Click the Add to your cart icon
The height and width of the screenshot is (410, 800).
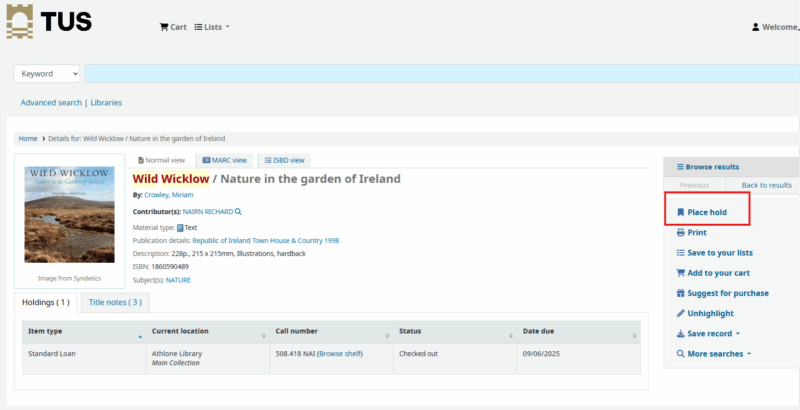coord(680,273)
